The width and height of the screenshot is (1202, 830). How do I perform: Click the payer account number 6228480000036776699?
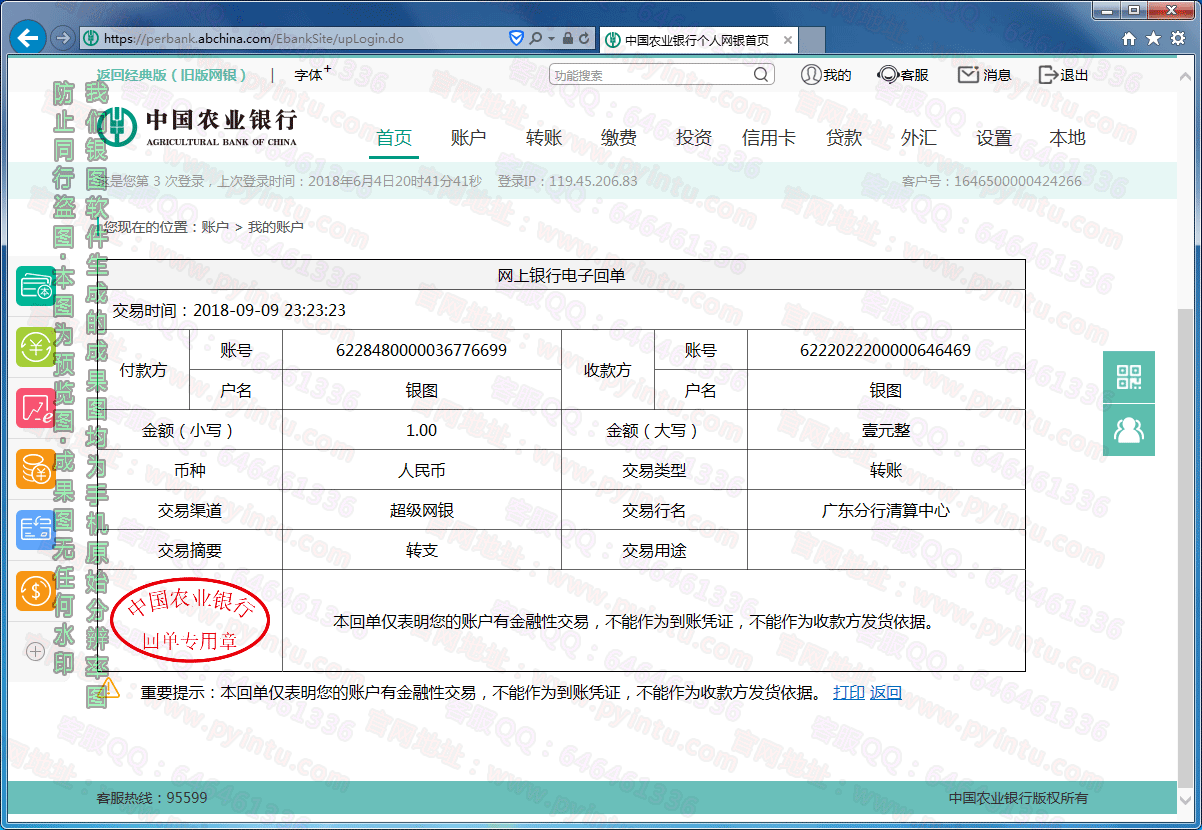click(x=421, y=350)
